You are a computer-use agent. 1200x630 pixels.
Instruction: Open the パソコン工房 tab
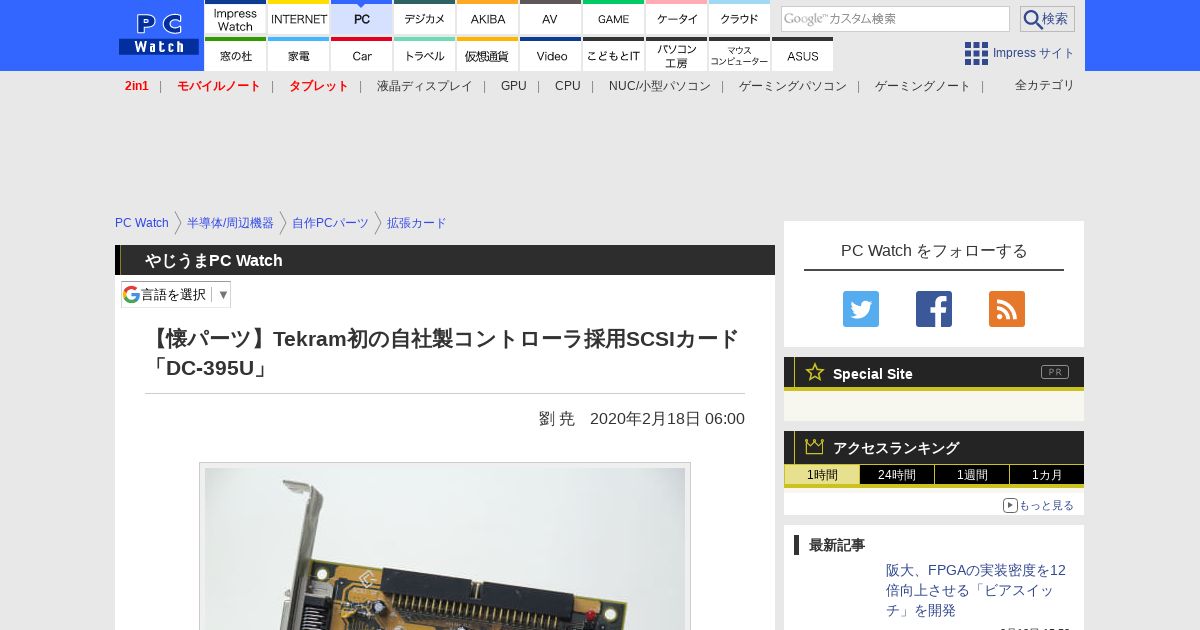tap(677, 55)
